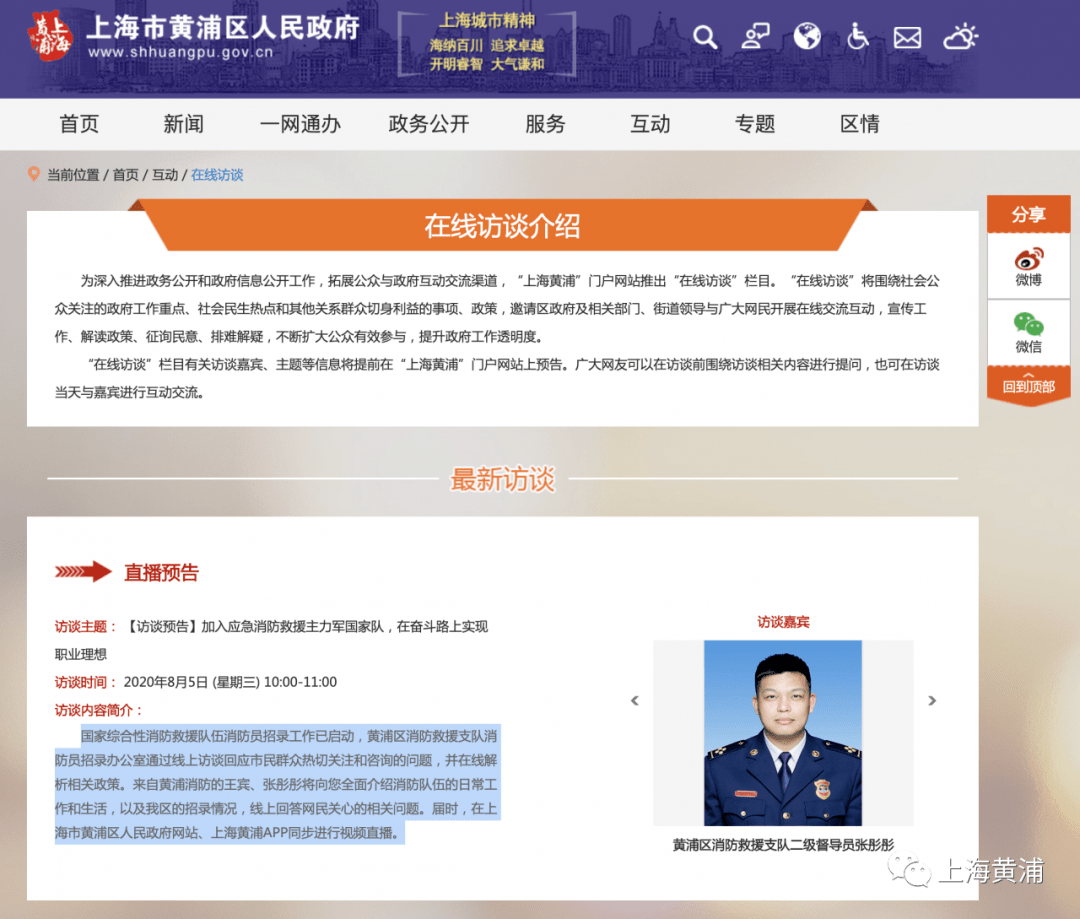Click the search magnifier icon in header

(705, 37)
